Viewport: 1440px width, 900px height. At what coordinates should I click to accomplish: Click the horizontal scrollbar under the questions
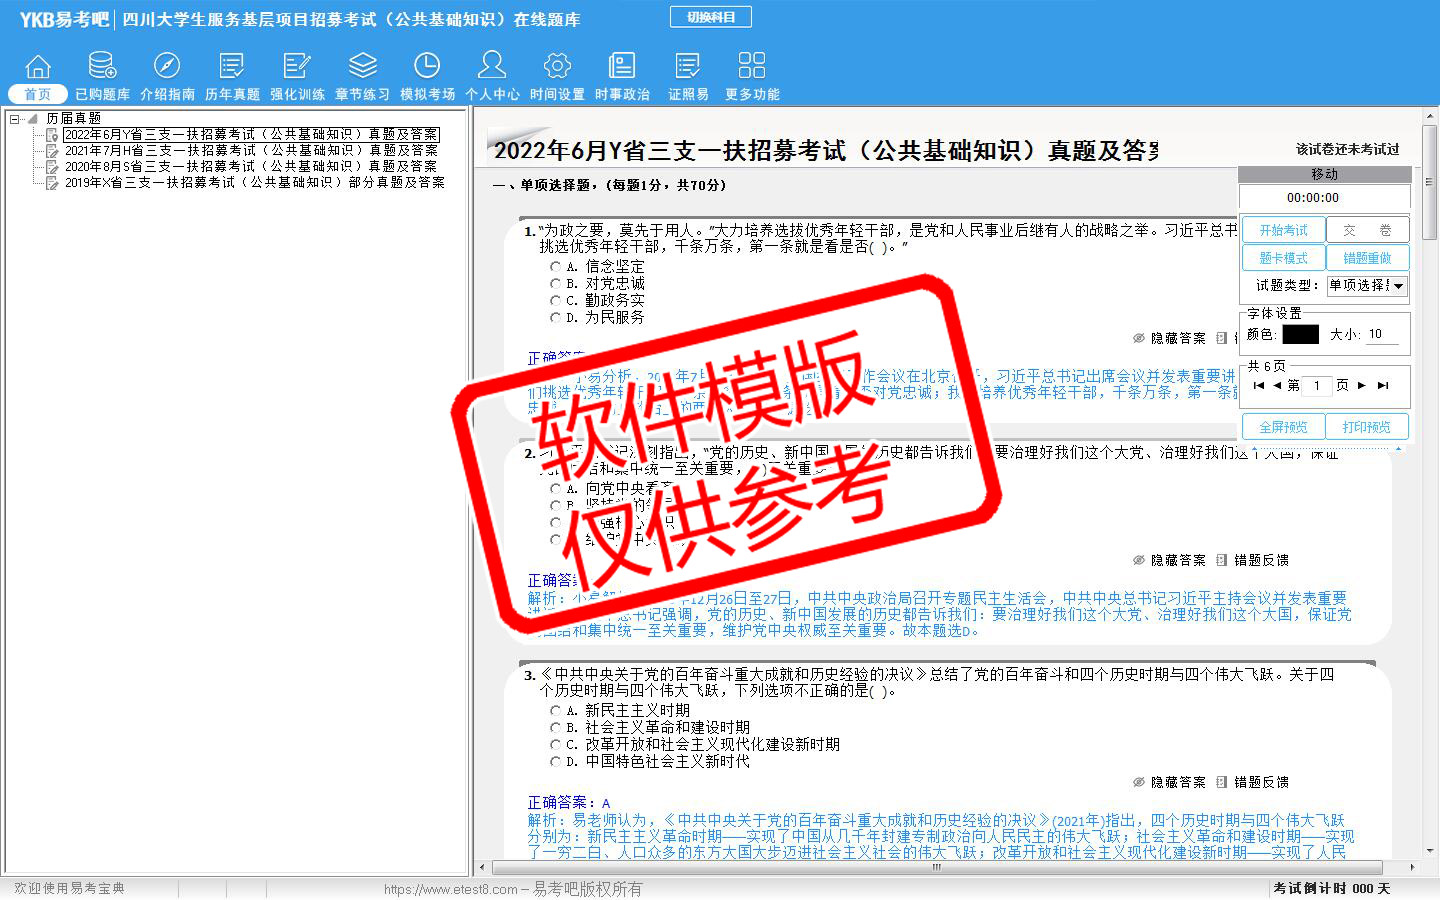[935, 868]
